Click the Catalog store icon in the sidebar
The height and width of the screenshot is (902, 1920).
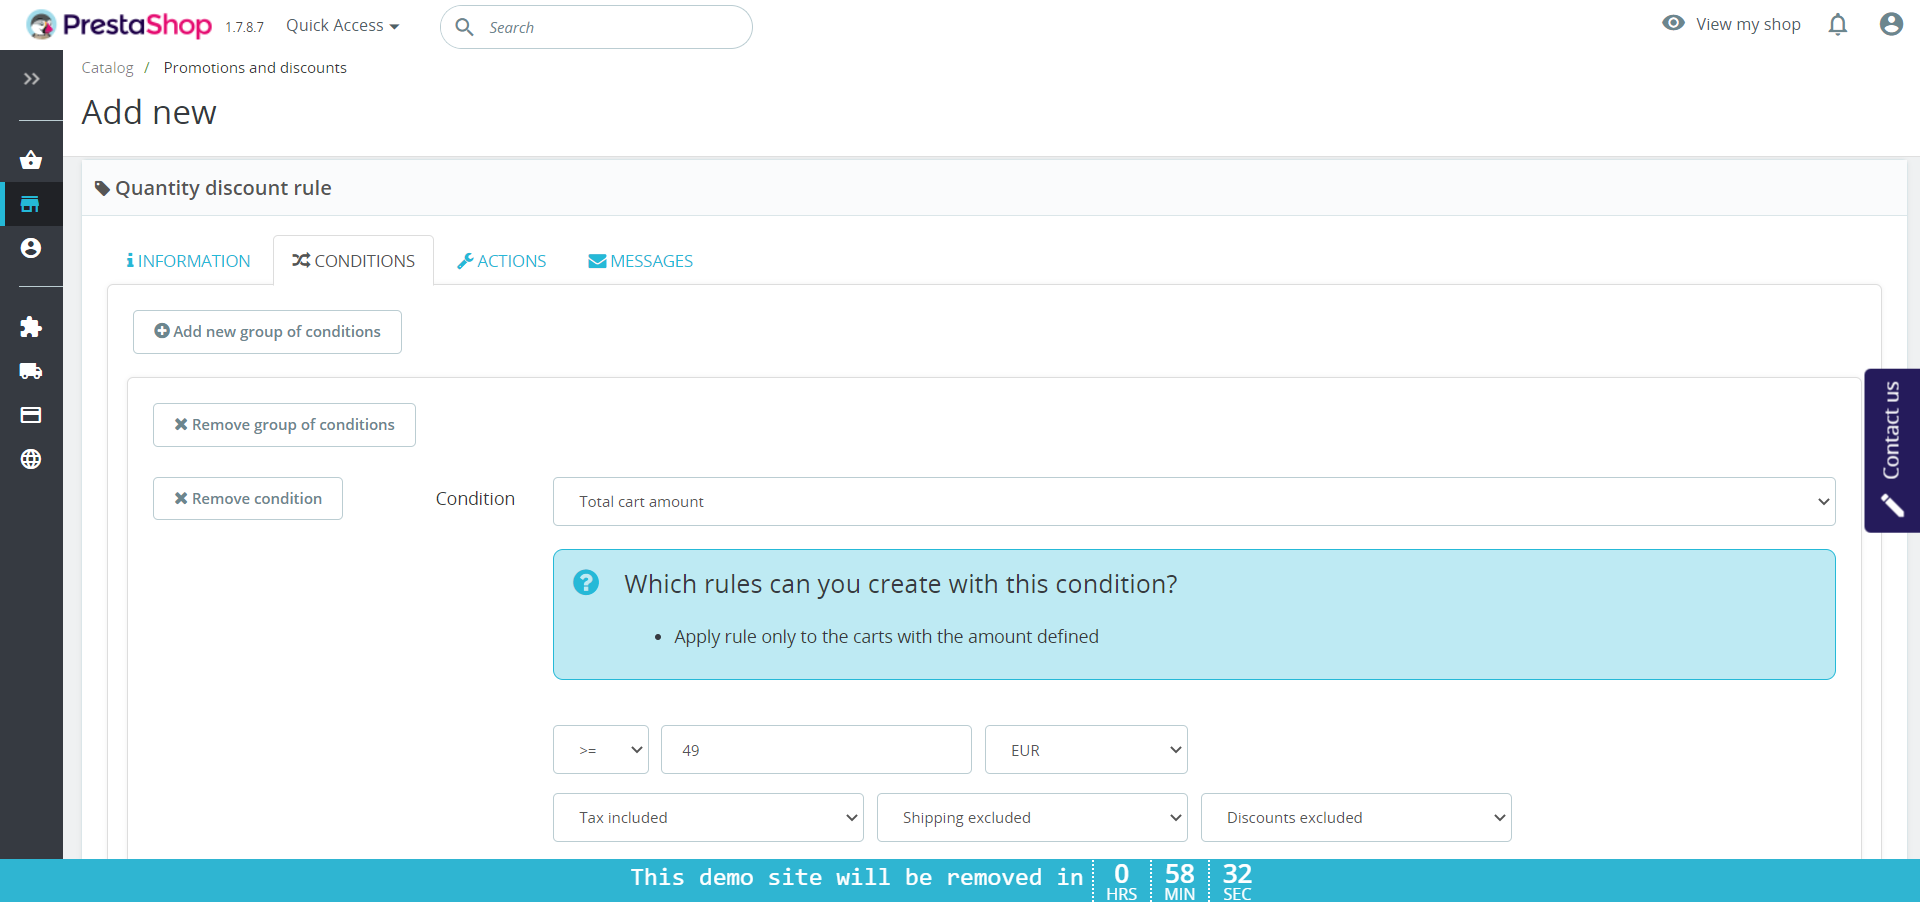point(31,204)
